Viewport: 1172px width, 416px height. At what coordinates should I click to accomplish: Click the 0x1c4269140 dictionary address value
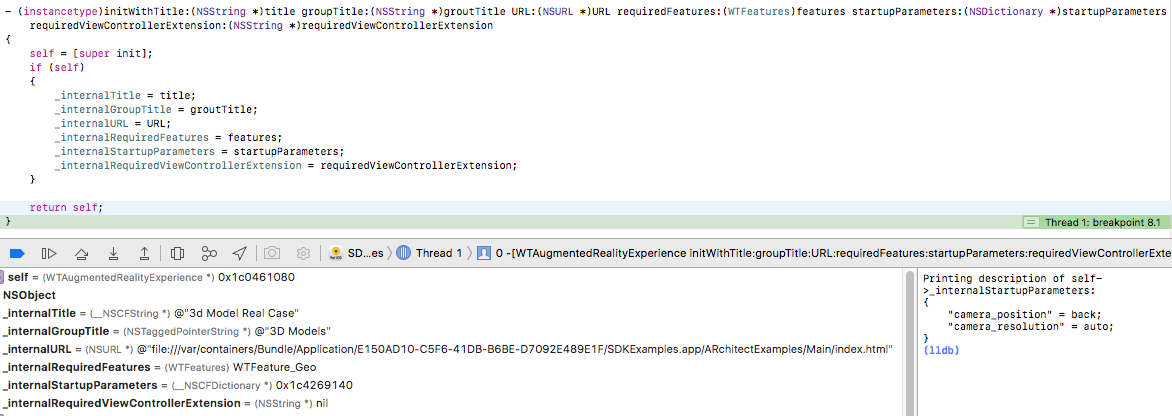(x=314, y=385)
